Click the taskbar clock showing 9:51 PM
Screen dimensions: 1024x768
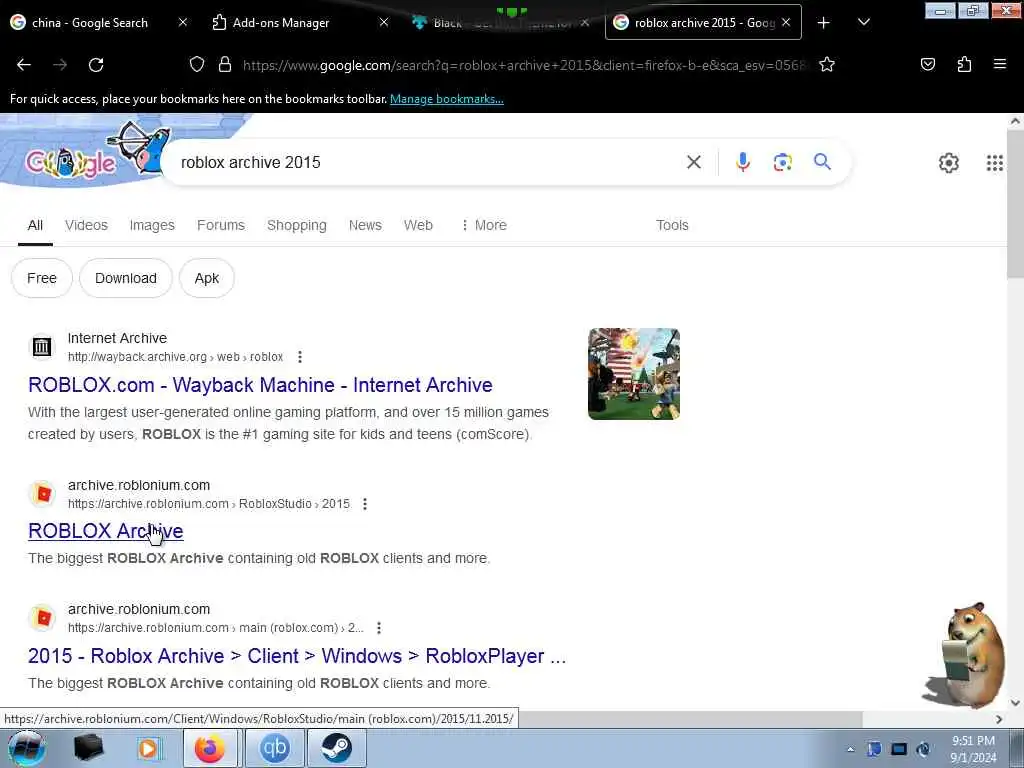973,749
